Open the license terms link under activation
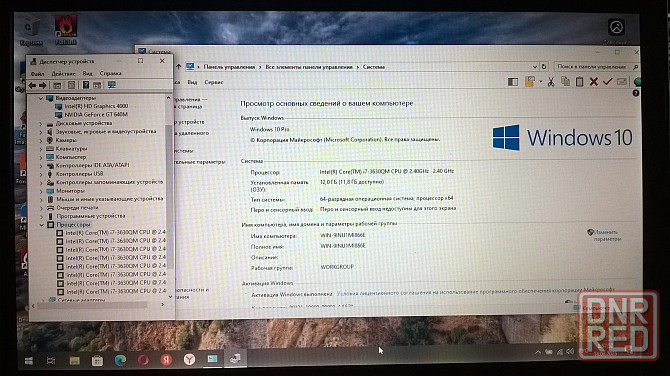This screenshot has width=670, height=376. coord(475,292)
